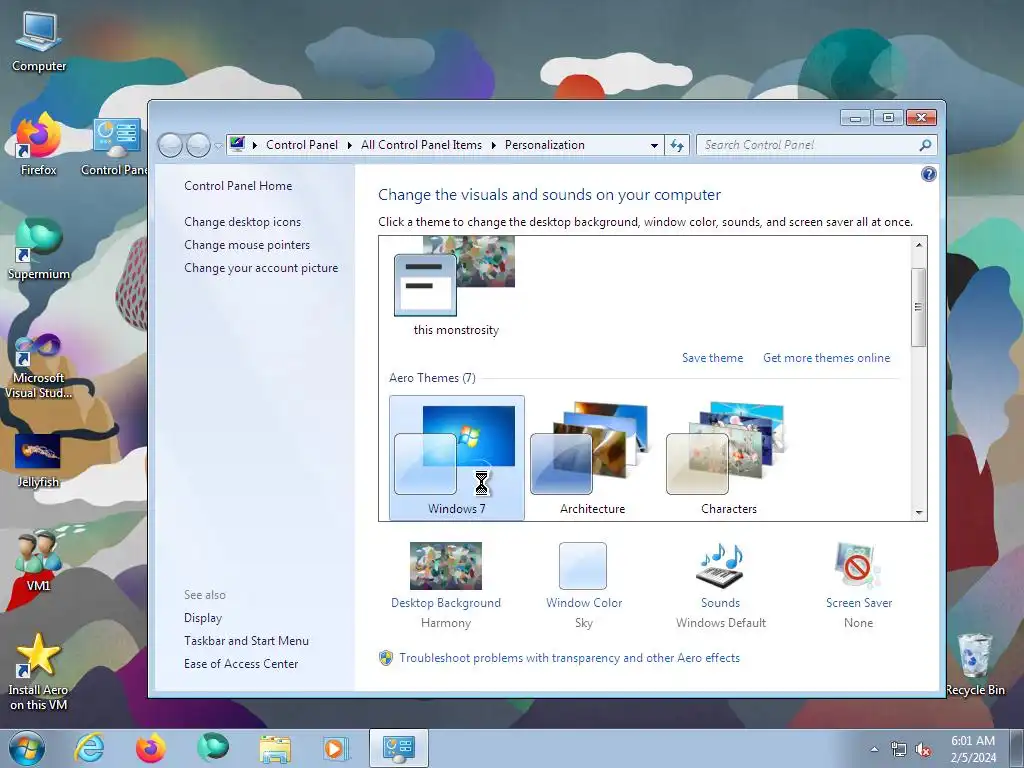This screenshot has width=1024, height=768.
Task: Click the Back navigation button
Action: [170, 145]
